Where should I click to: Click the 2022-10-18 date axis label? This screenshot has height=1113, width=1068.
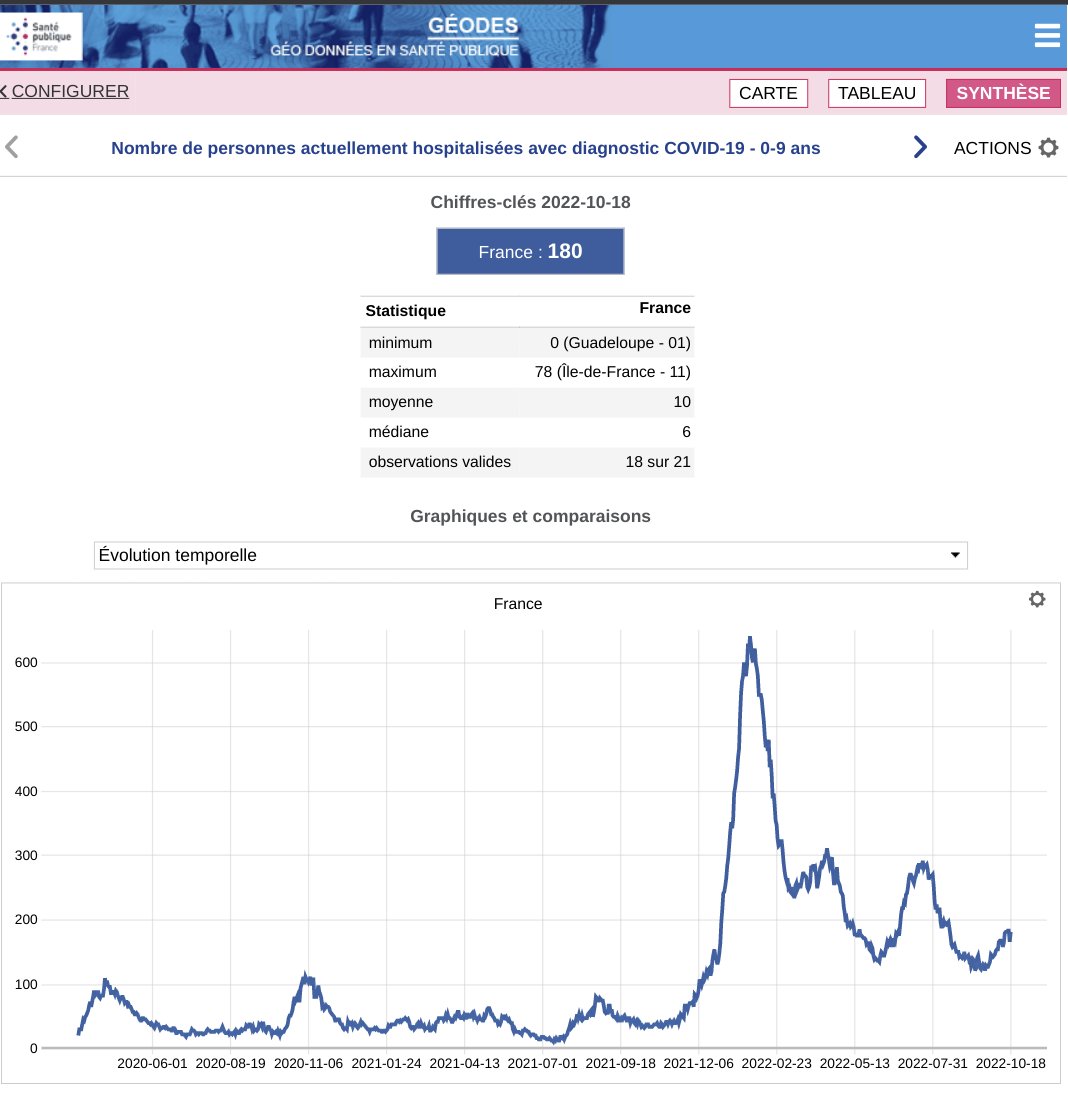1011,1063
